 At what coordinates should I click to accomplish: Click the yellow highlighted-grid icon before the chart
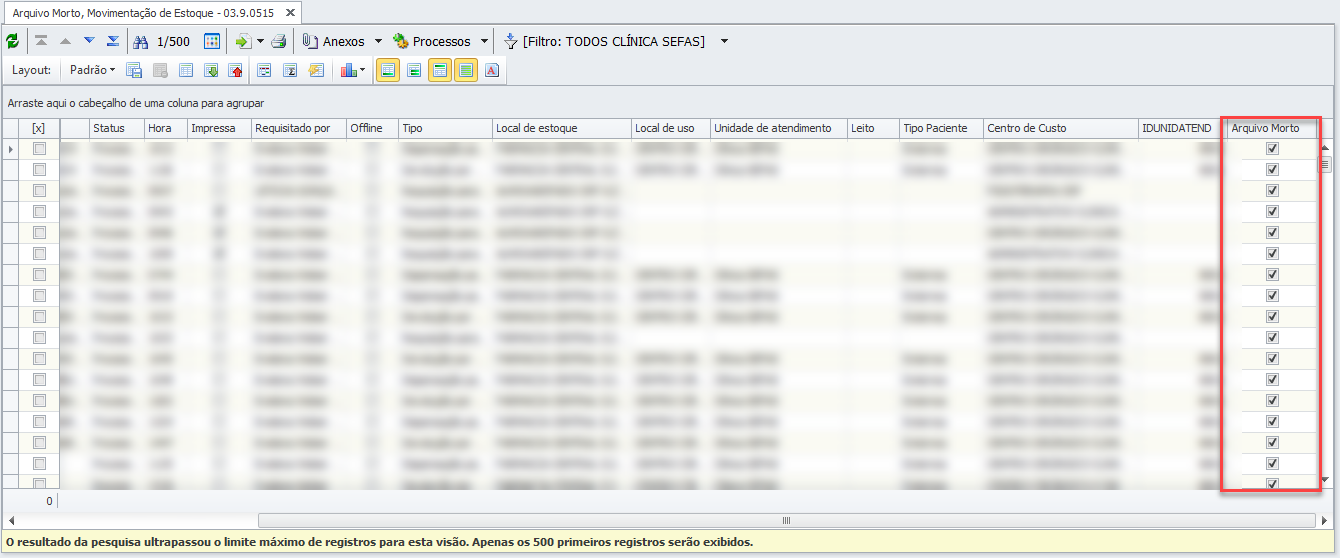317,70
